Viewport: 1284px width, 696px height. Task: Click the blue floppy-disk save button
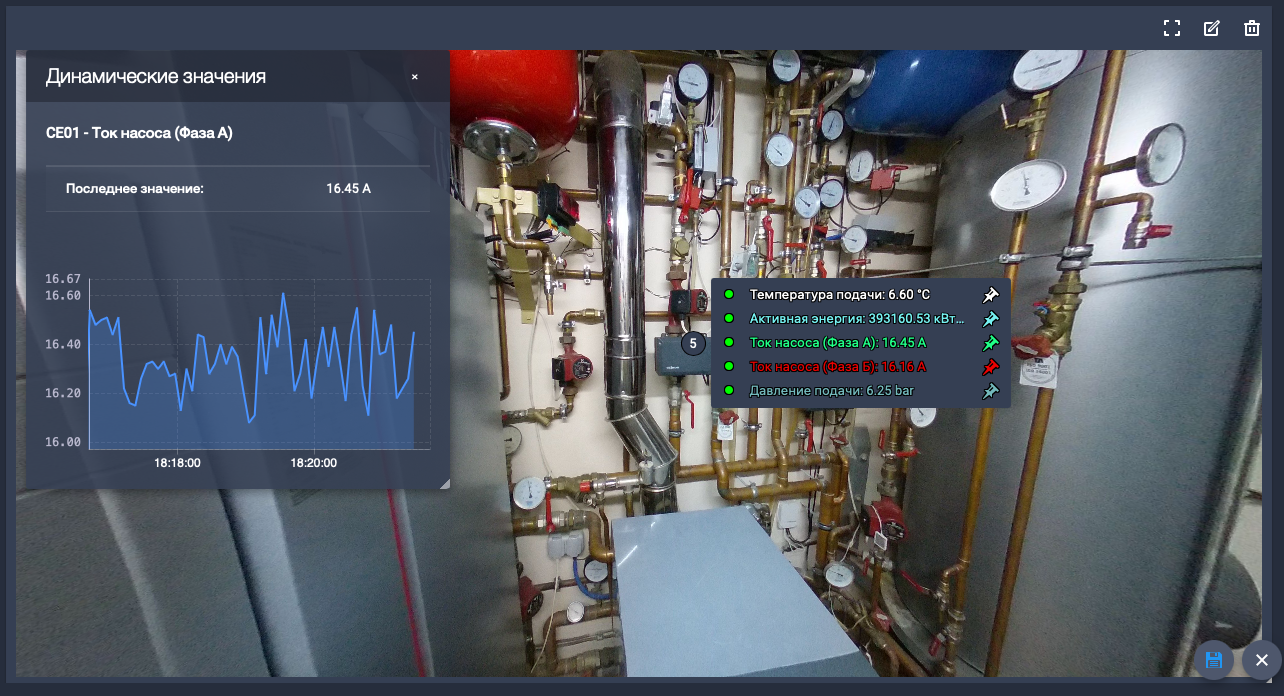coord(1214,660)
